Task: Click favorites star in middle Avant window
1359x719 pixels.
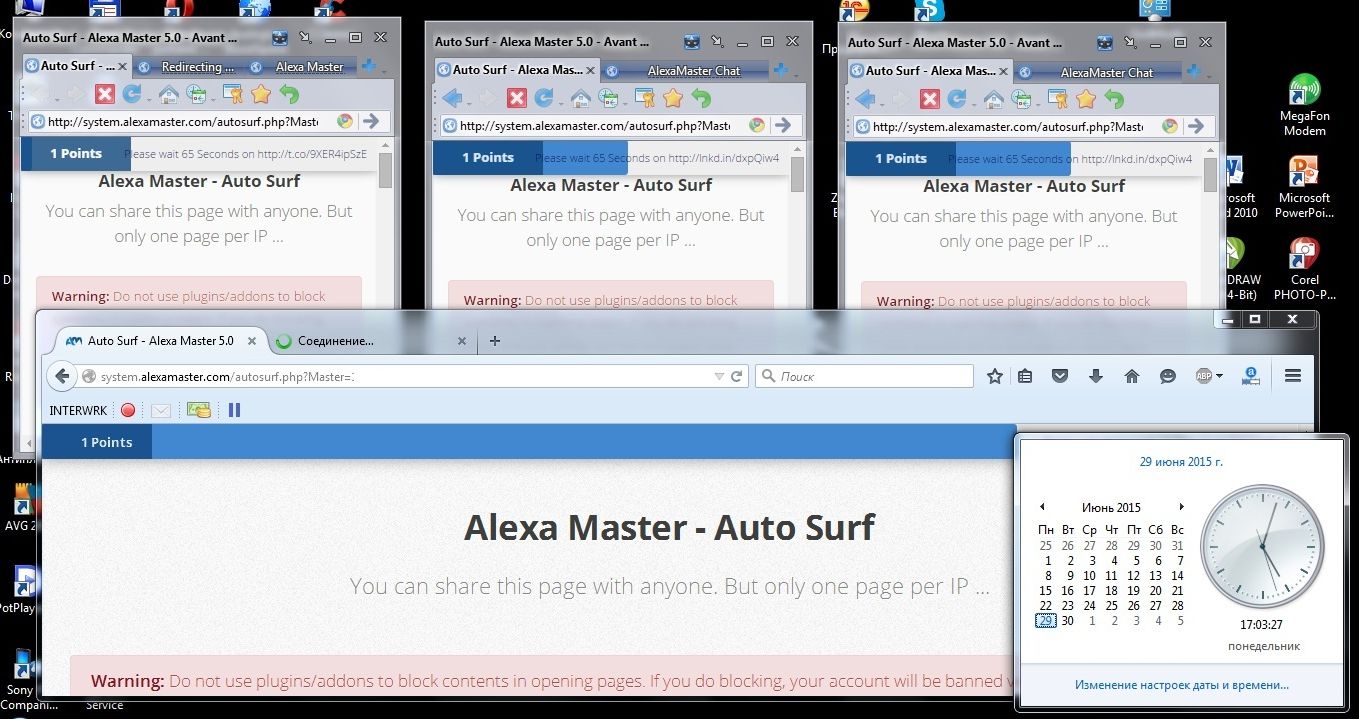Action: [x=673, y=98]
